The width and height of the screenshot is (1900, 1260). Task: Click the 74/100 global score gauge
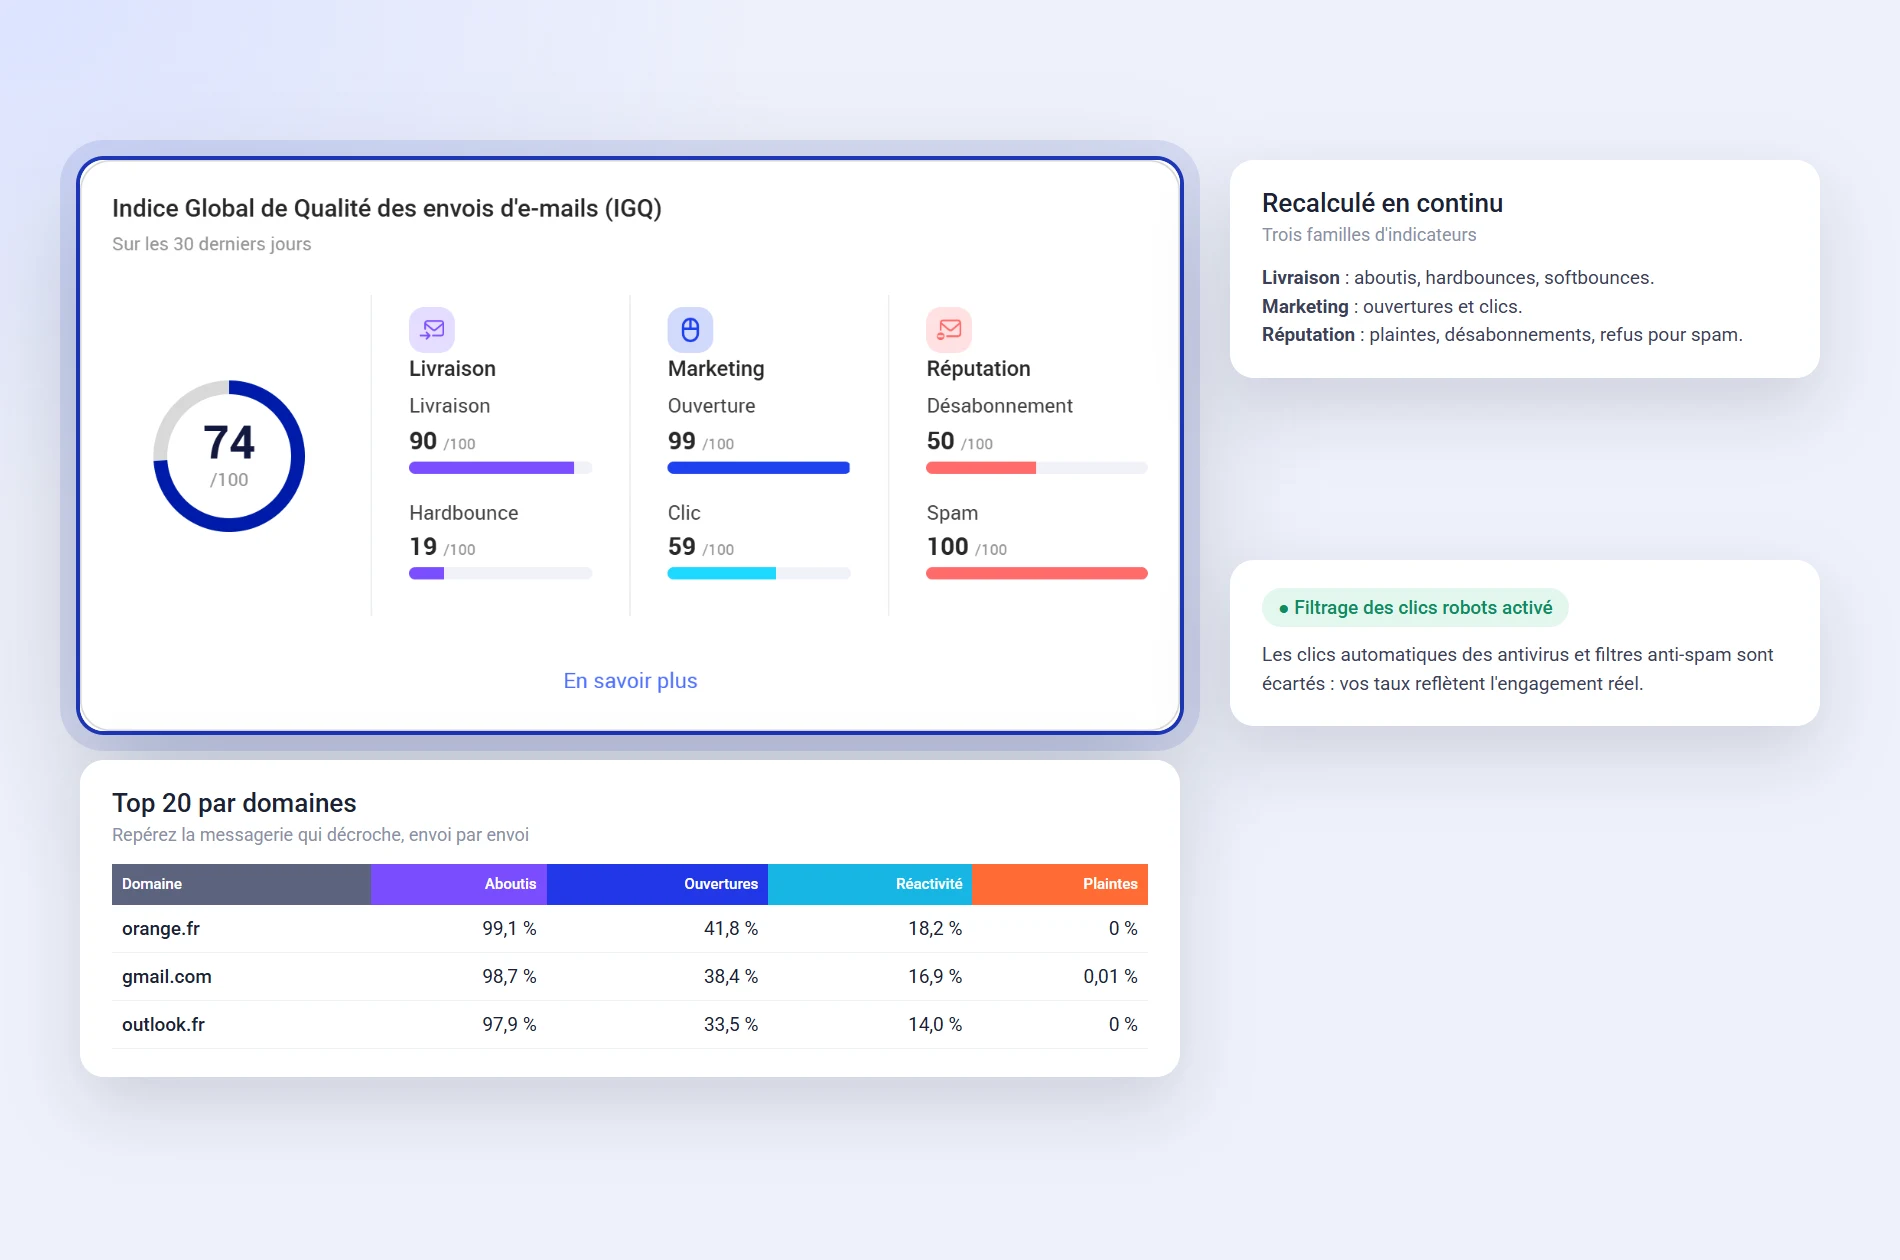tap(229, 456)
